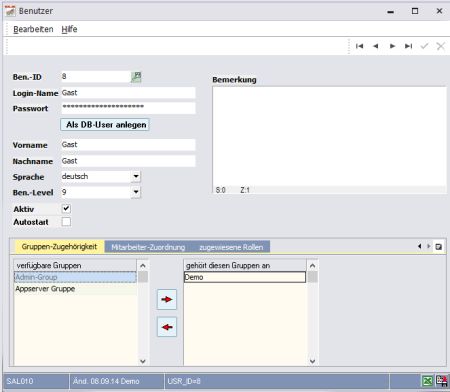The image size is (450, 392).
Task: Click the tab list icon beside tab arrows
Action: 439,247
